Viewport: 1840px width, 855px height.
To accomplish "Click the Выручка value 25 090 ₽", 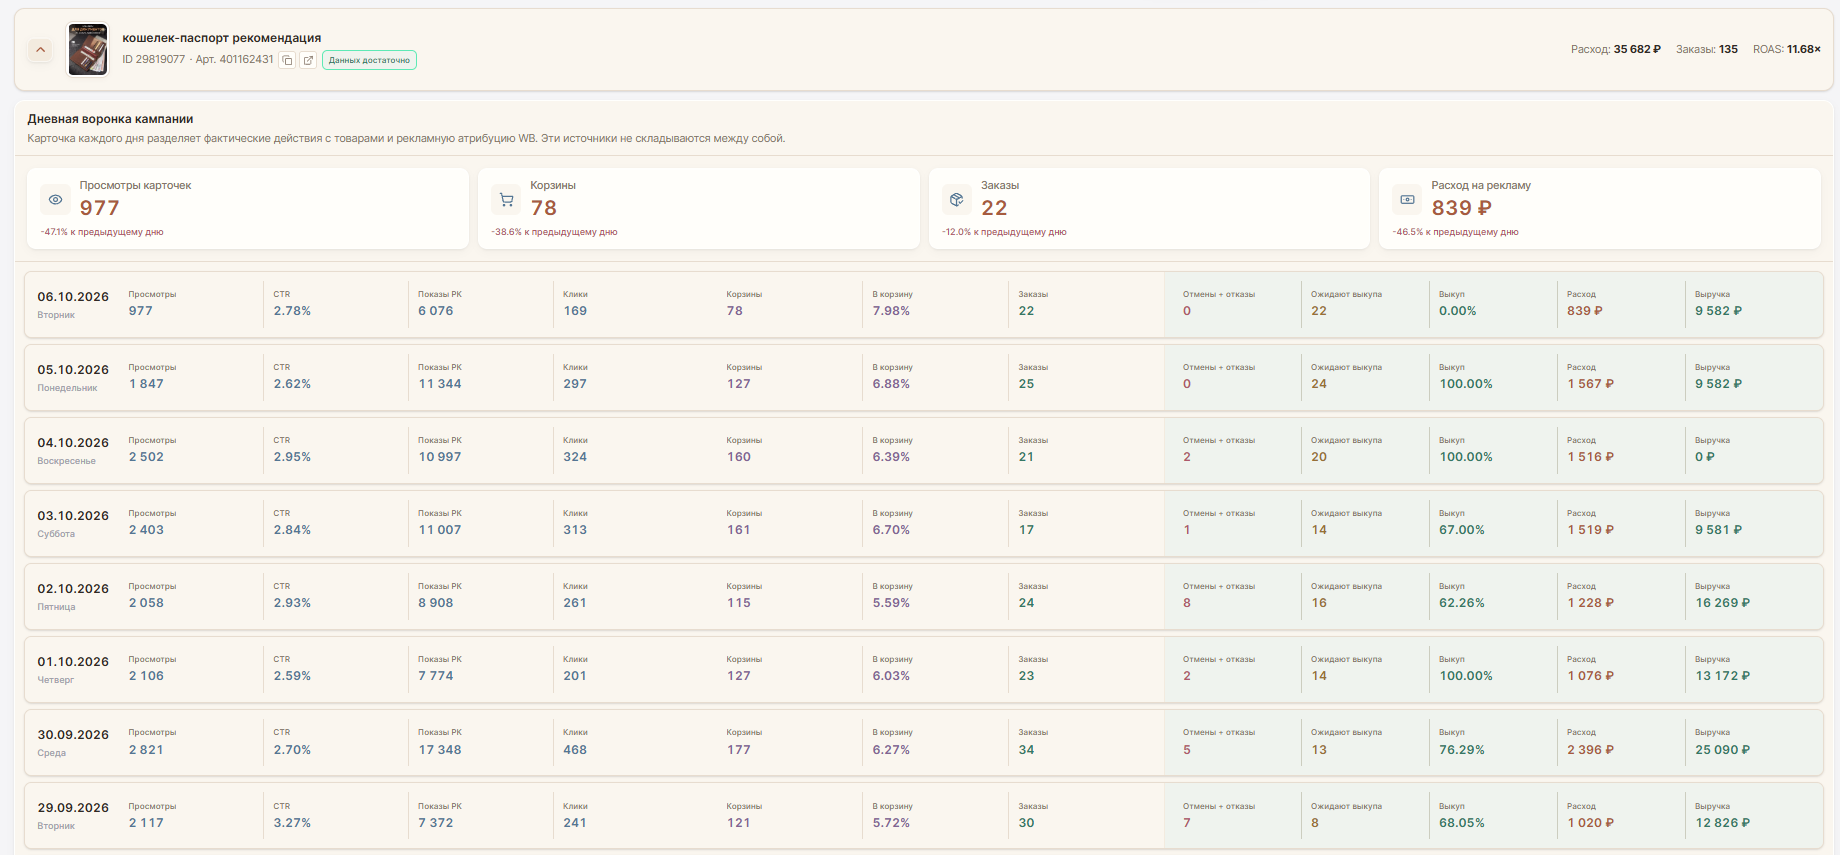I will click(x=1723, y=750).
